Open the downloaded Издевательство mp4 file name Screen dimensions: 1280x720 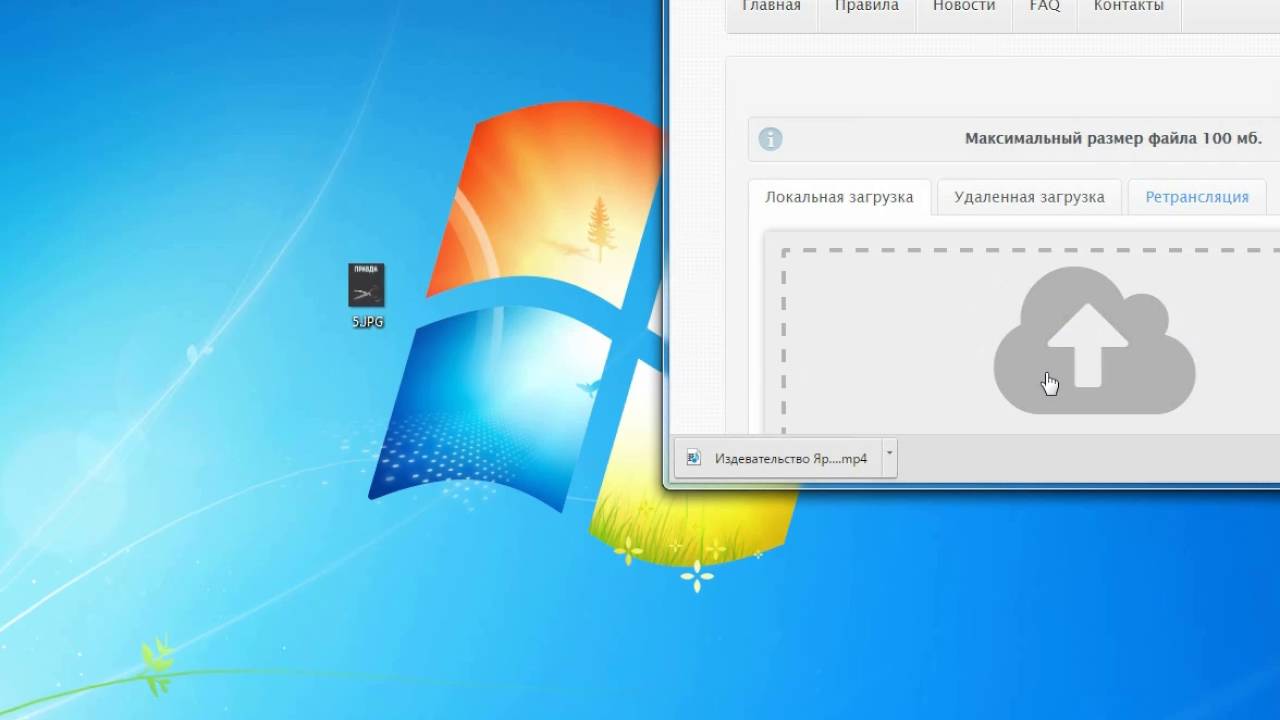click(x=790, y=459)
